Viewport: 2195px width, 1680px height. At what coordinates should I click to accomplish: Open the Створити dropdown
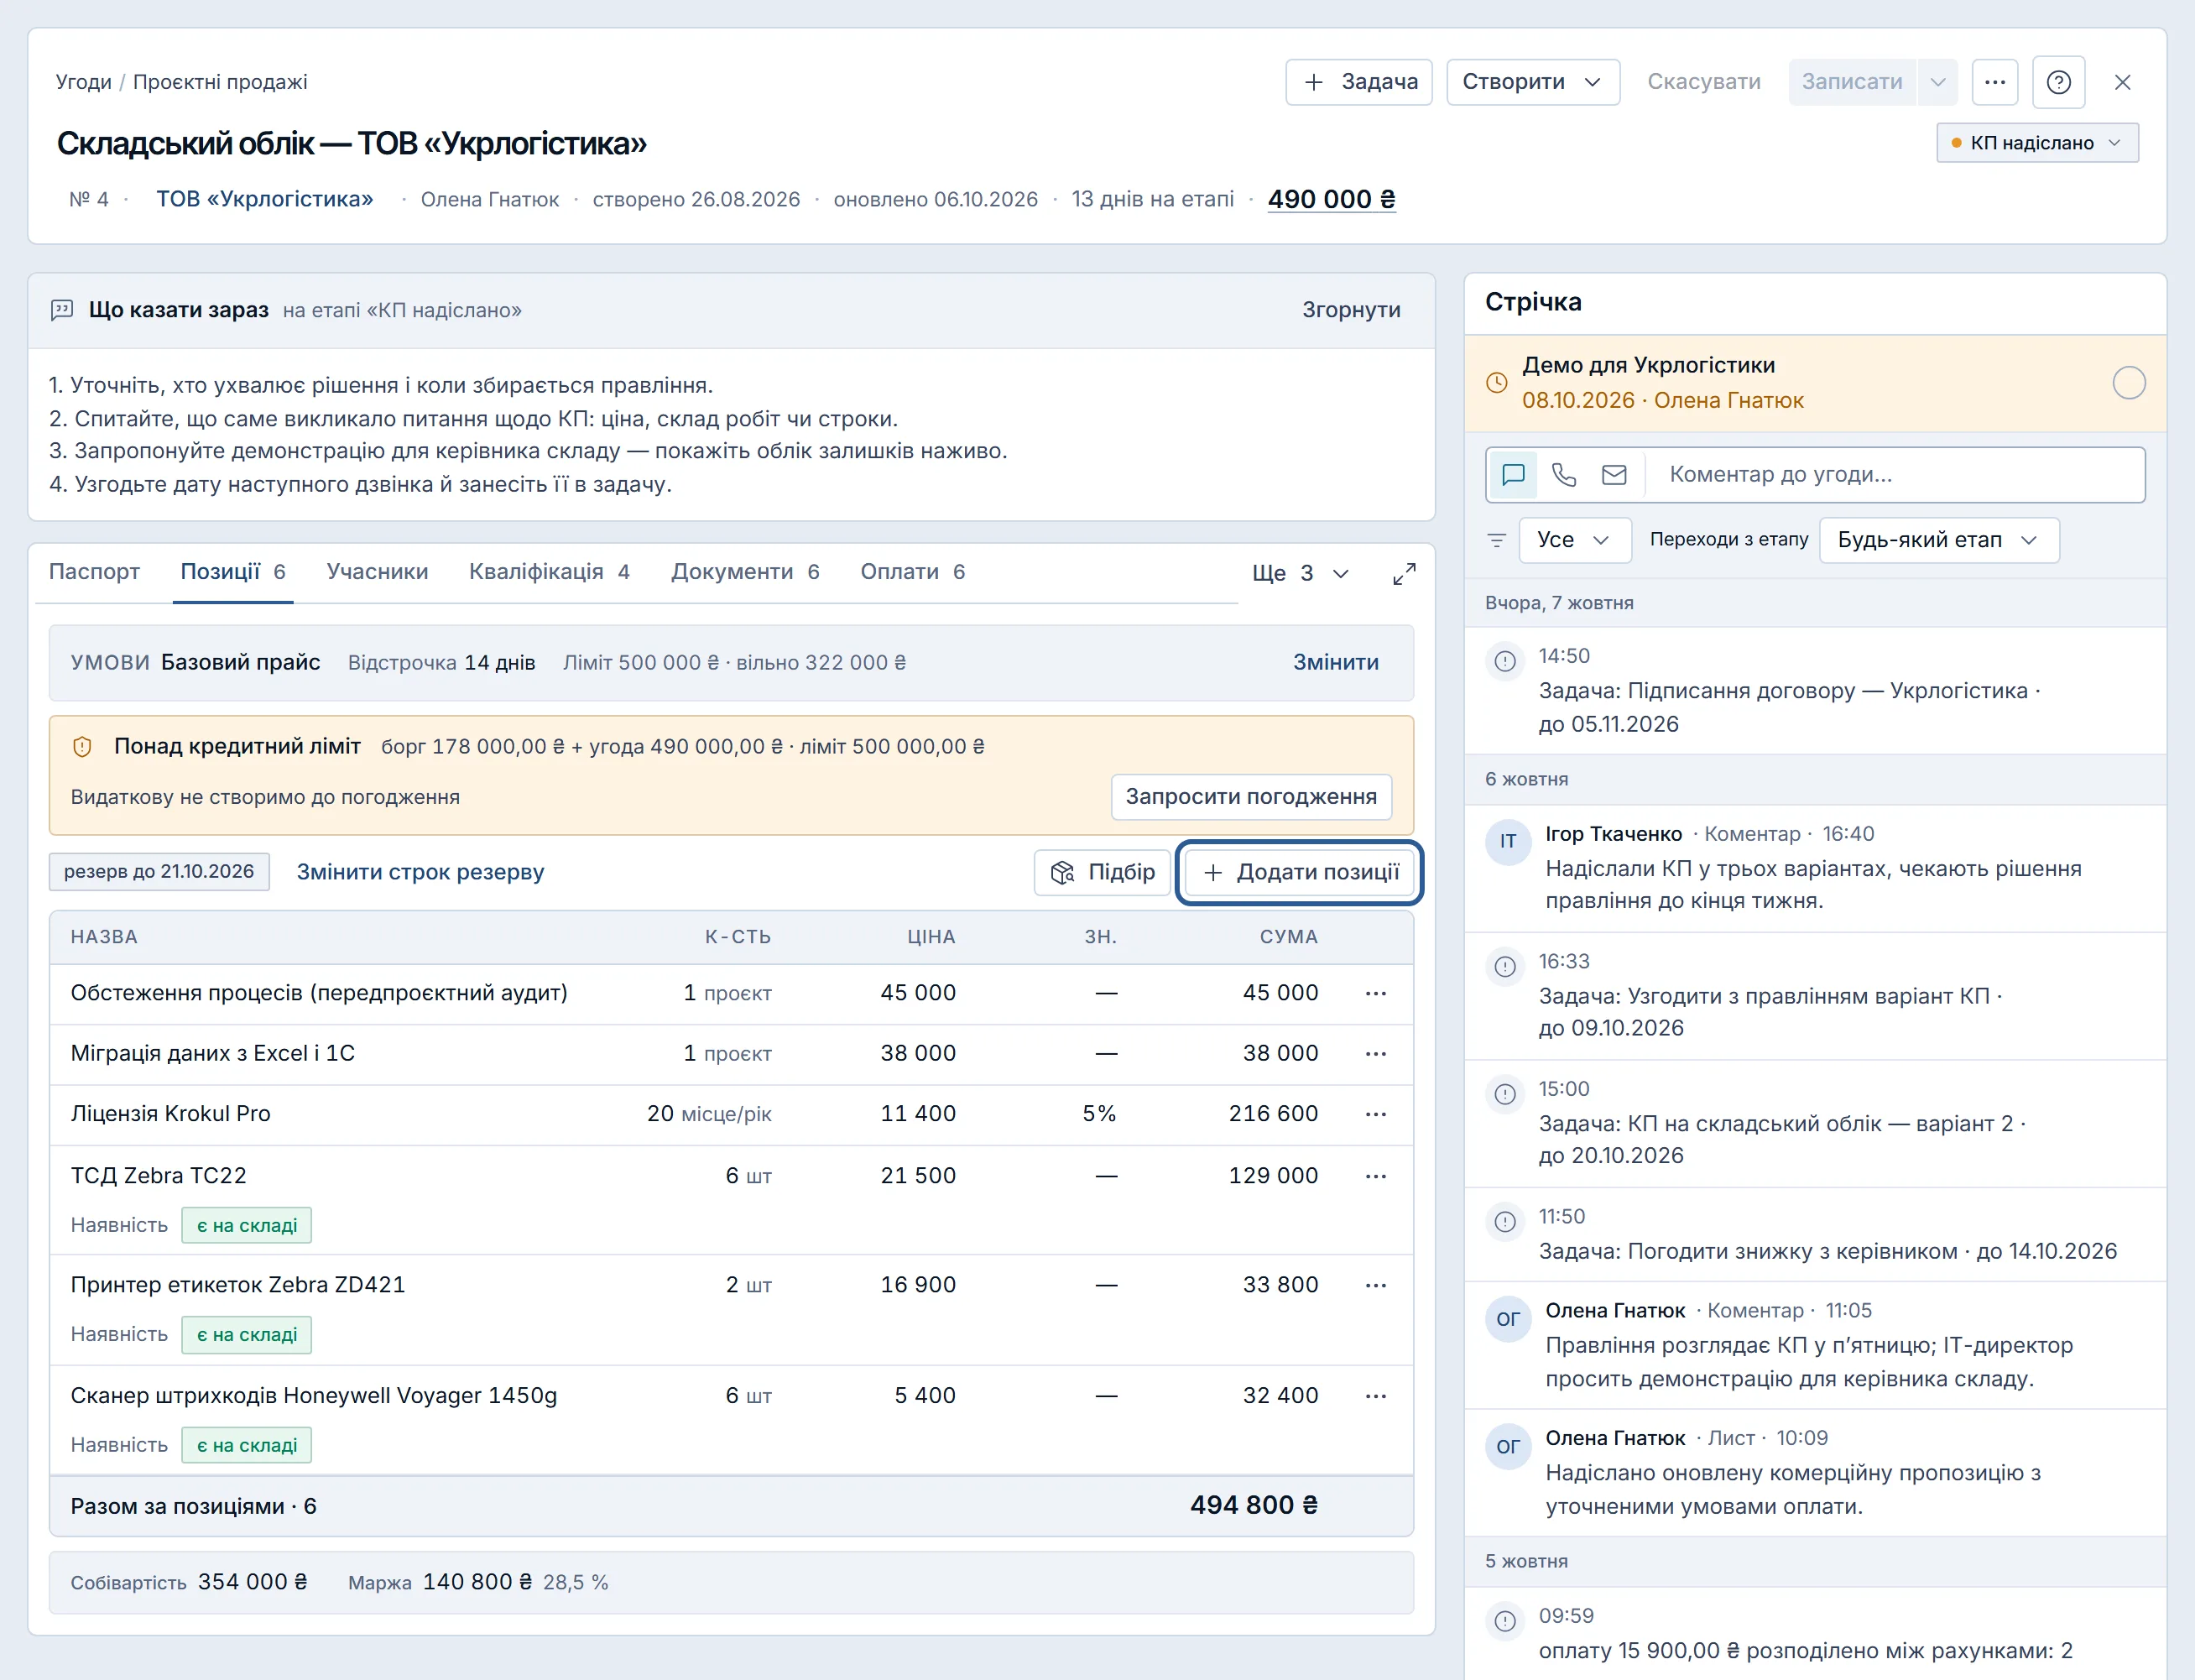click(x=1532, y=82)
